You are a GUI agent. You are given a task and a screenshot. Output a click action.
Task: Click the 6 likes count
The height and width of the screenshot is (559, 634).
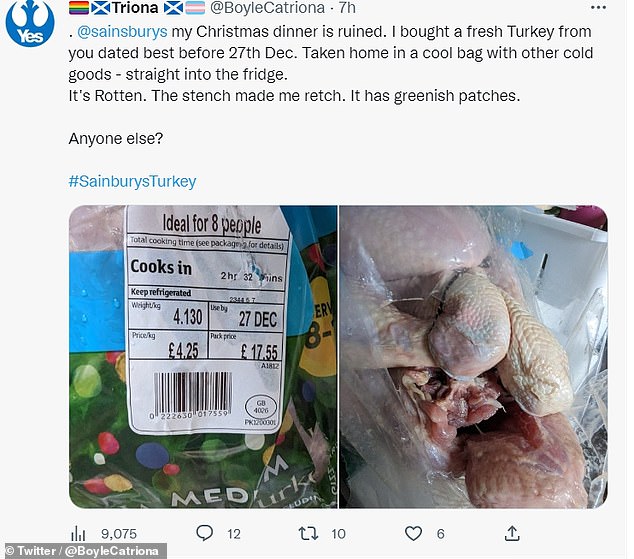(x=441, y=535)
